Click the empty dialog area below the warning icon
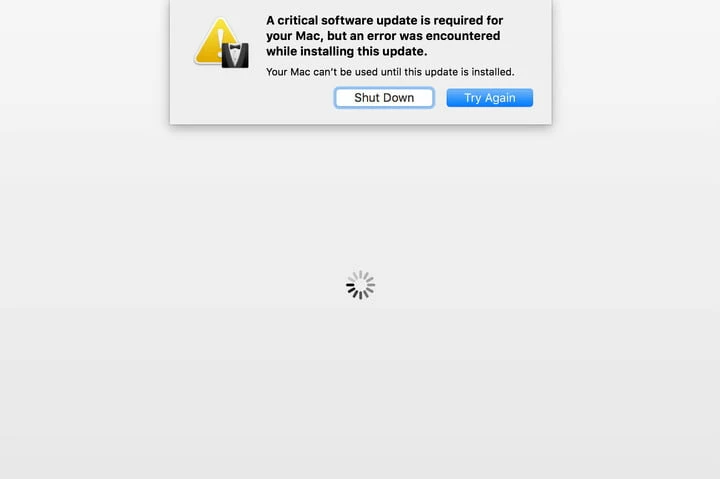The height and width of the screenshot is (479, 720). (220, 96)
